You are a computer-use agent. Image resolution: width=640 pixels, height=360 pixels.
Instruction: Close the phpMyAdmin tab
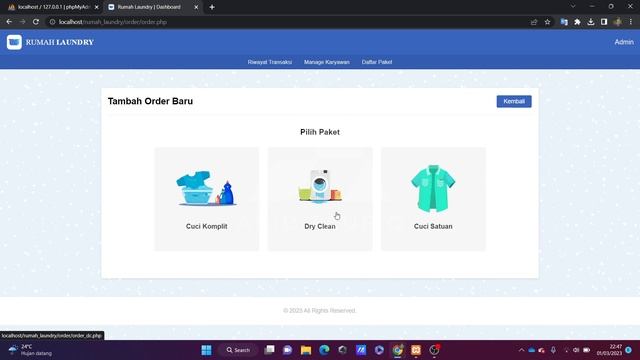tap(96, 7)
